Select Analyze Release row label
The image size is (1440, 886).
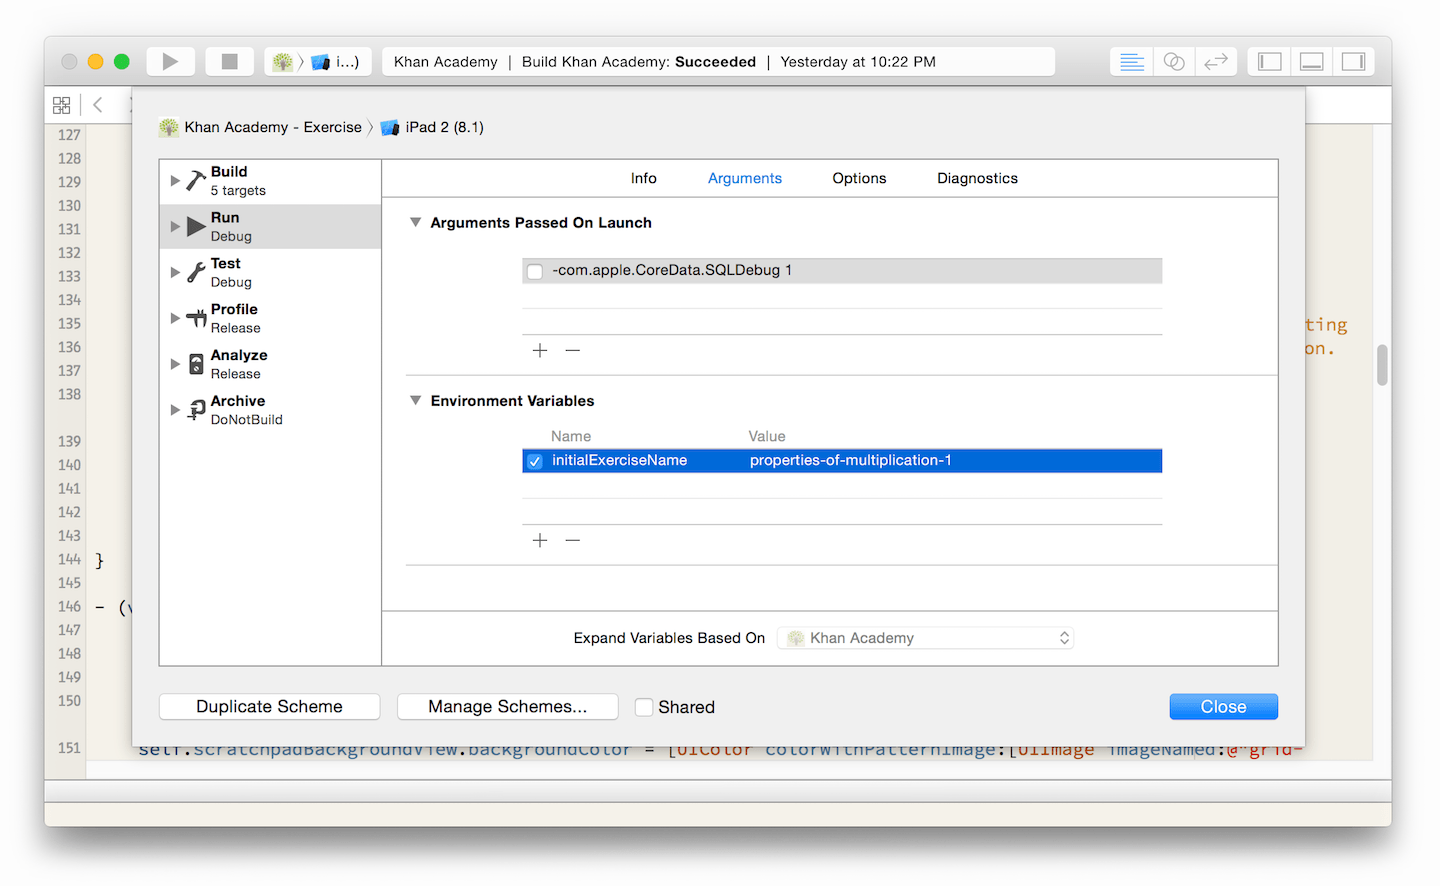coord(239,364)
